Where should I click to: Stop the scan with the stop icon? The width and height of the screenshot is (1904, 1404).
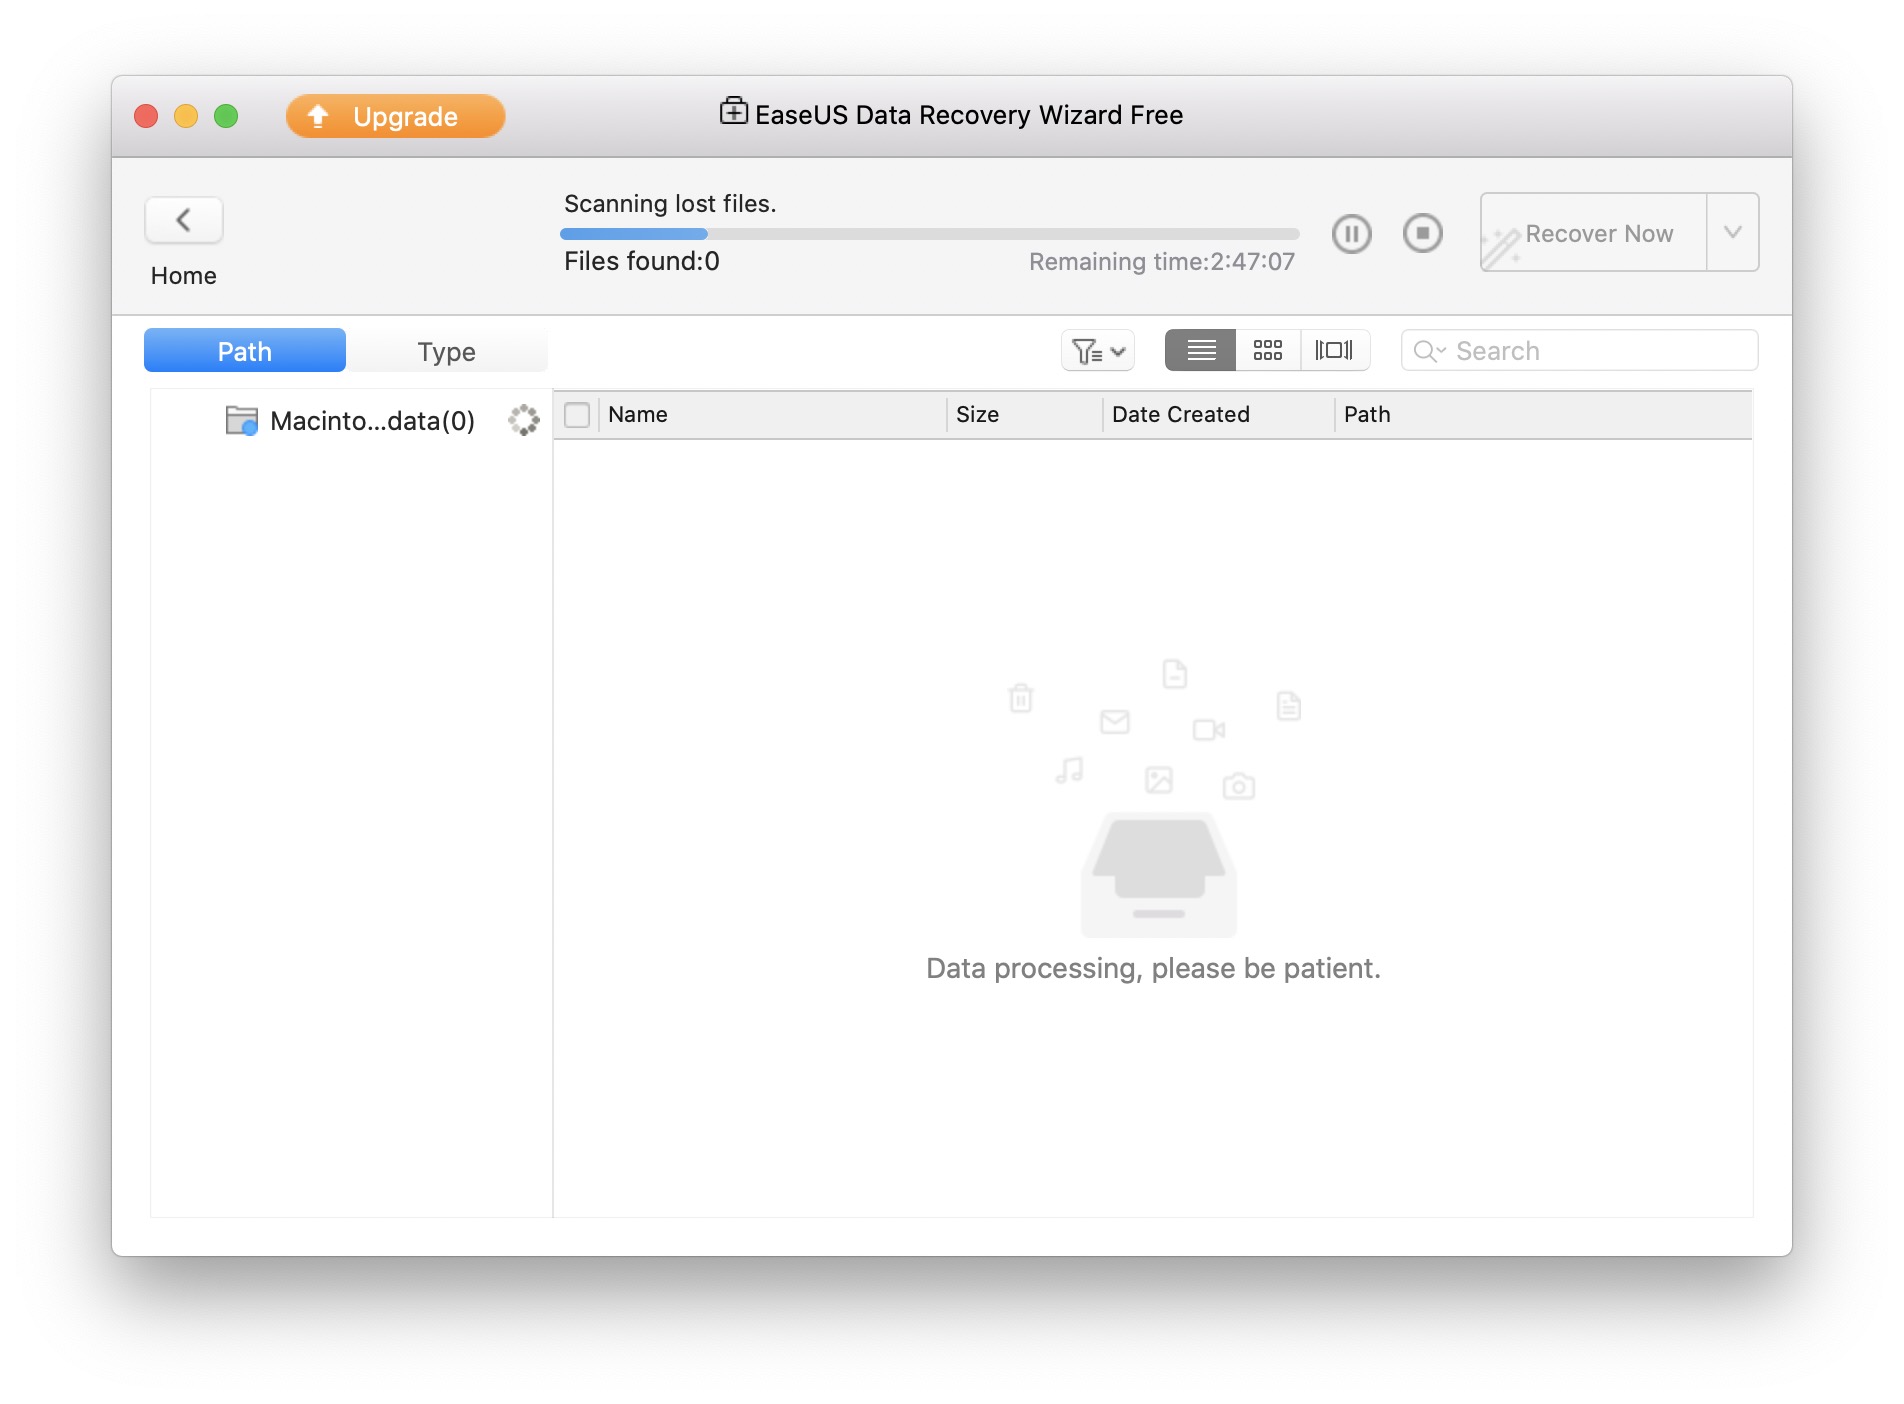pyautogui.click(x=1422, y=234)
